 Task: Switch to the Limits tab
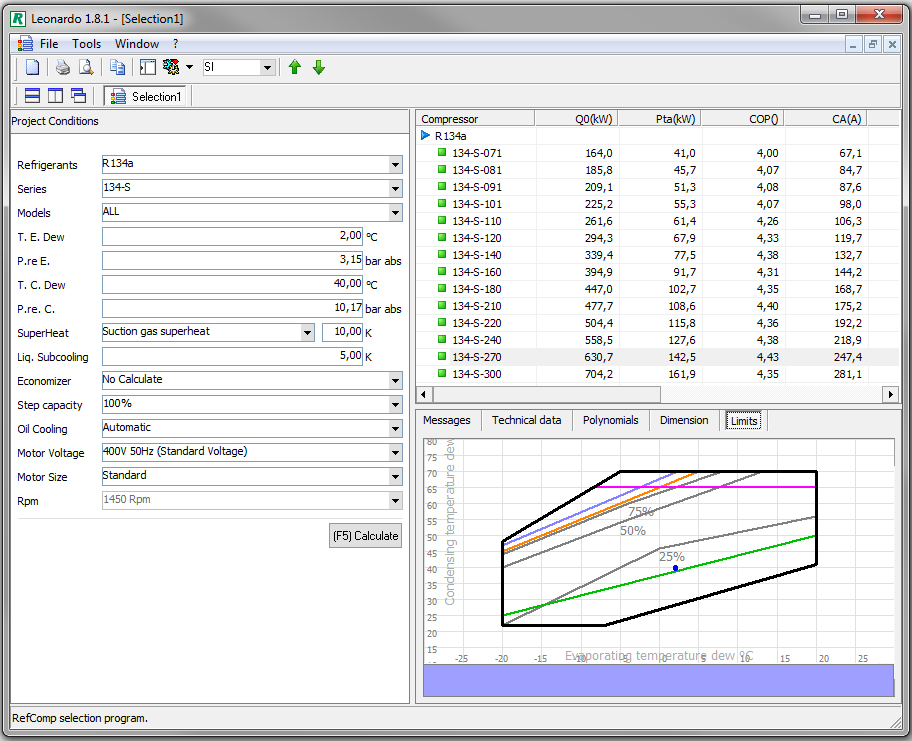(744, 421)
